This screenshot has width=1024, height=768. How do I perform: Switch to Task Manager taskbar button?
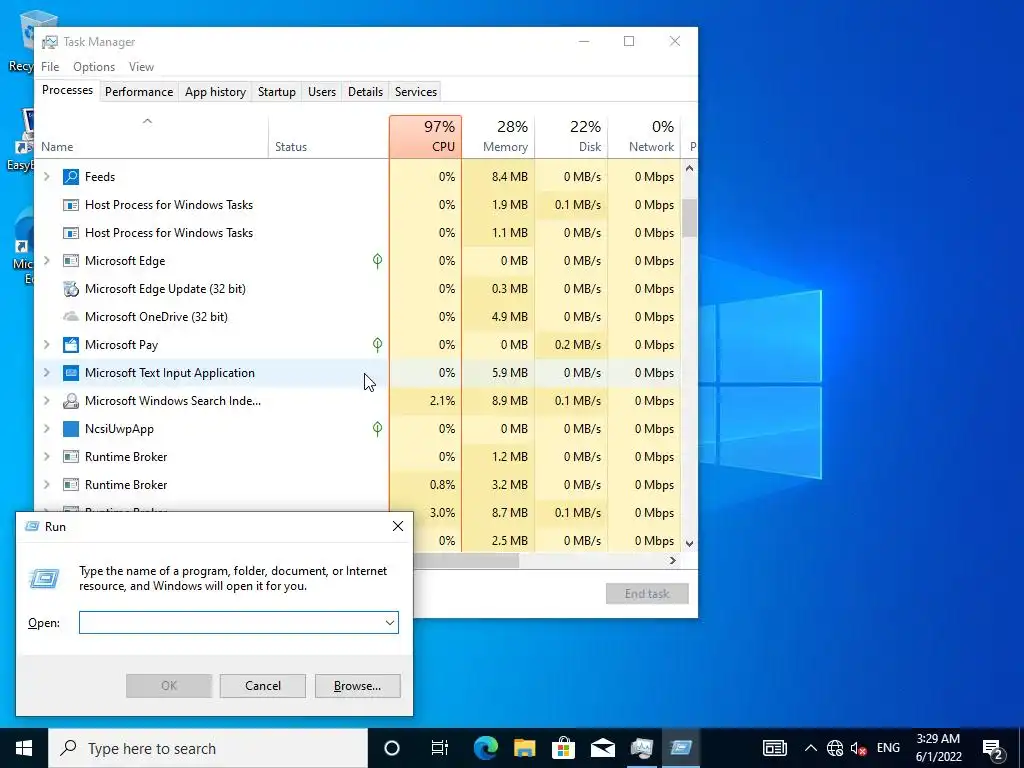[642, 748]
